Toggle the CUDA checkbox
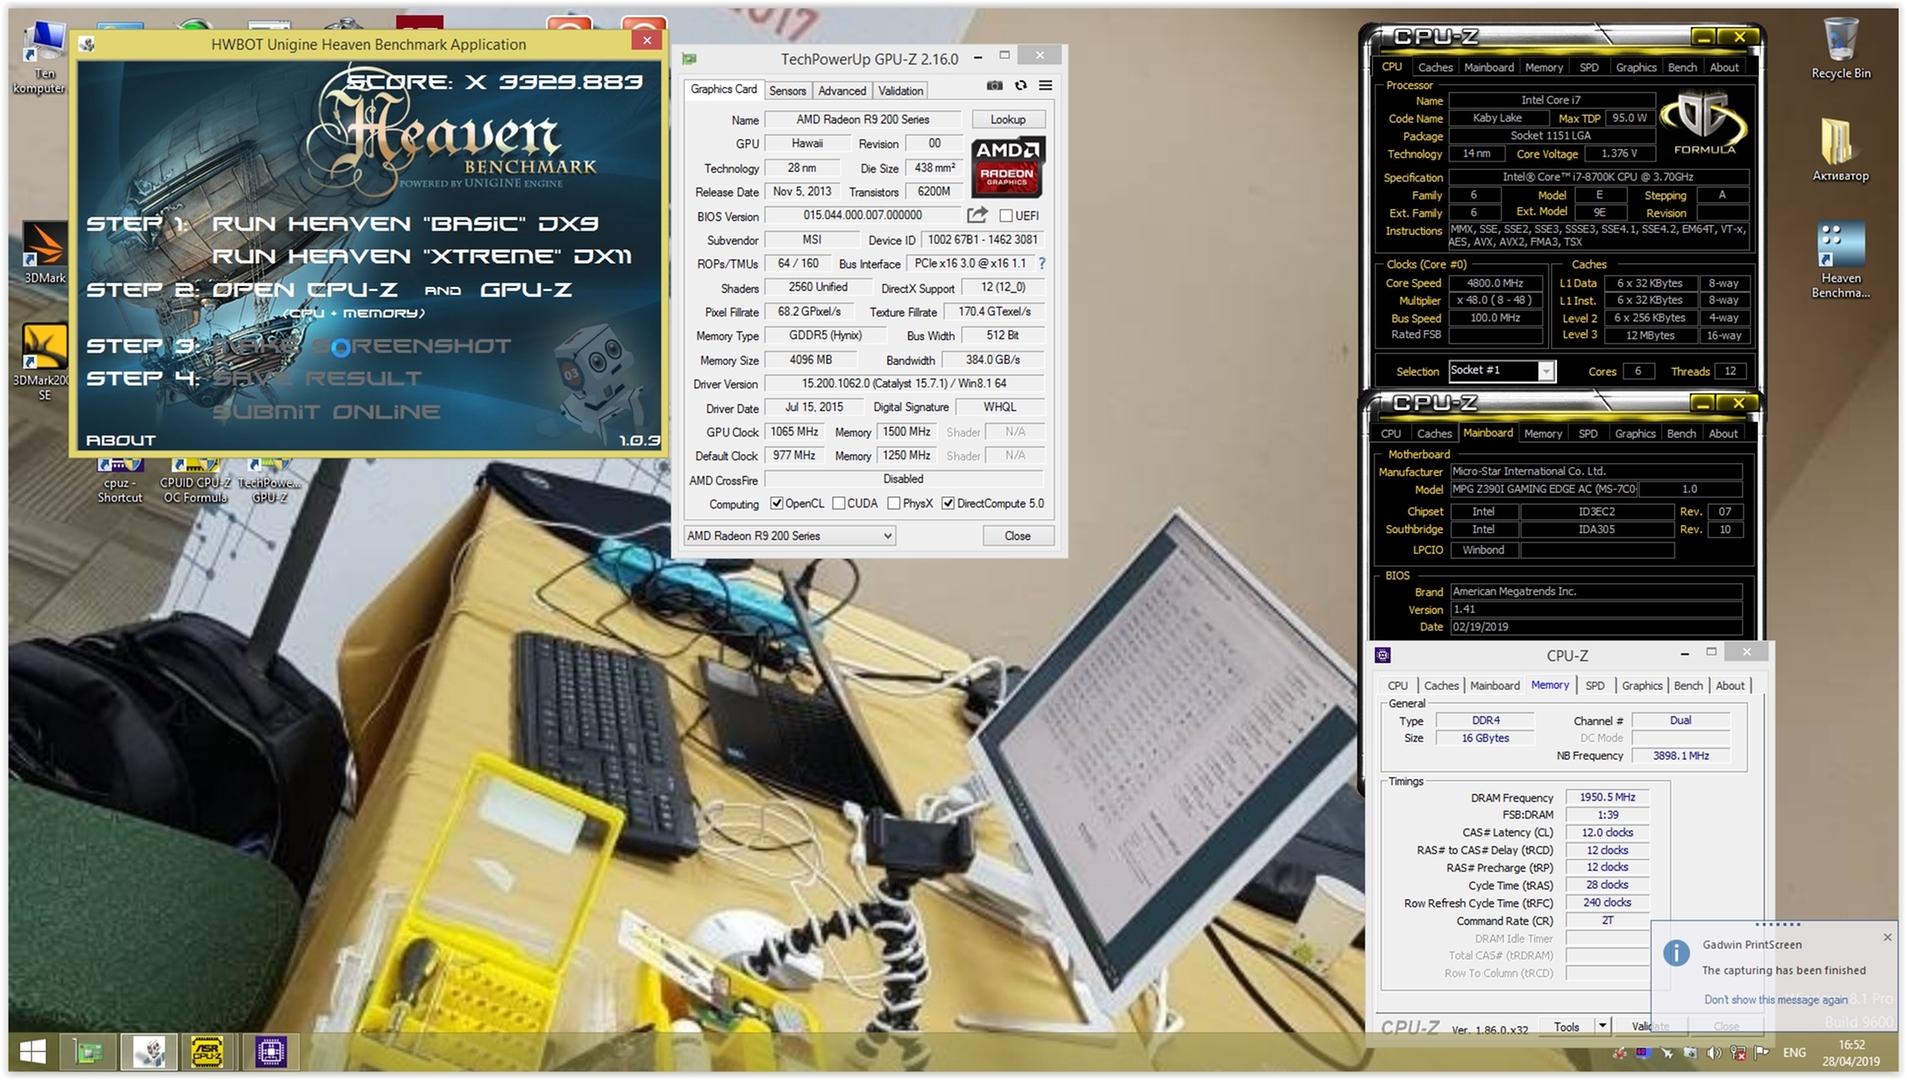Viewport: 1907px width, 1080px height. coord(839,504)
